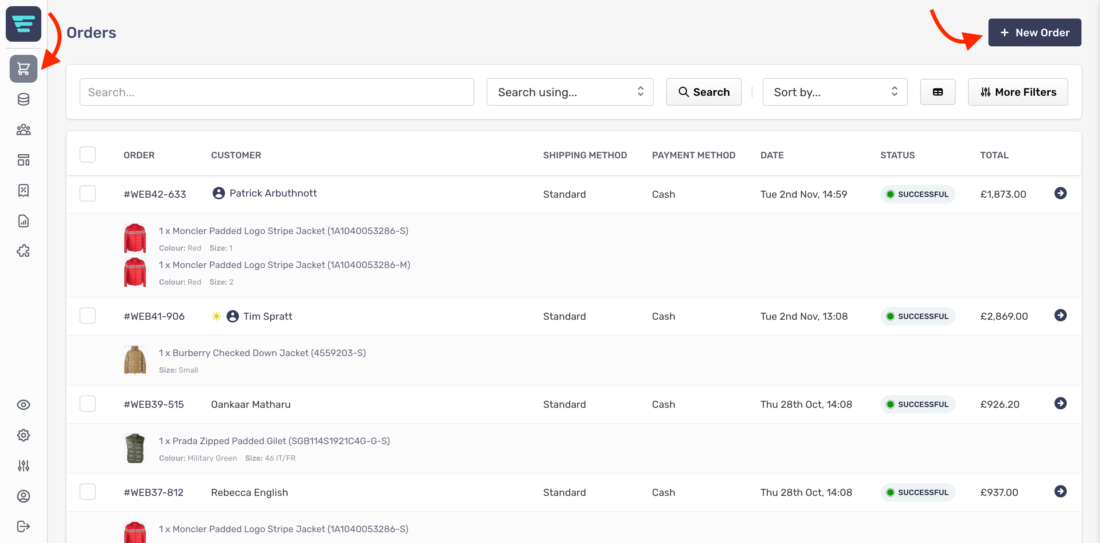Screen dimensions: 1100x543
Task: Open the Orders cart icon in sidebar
Action: [x=23, y=69]
